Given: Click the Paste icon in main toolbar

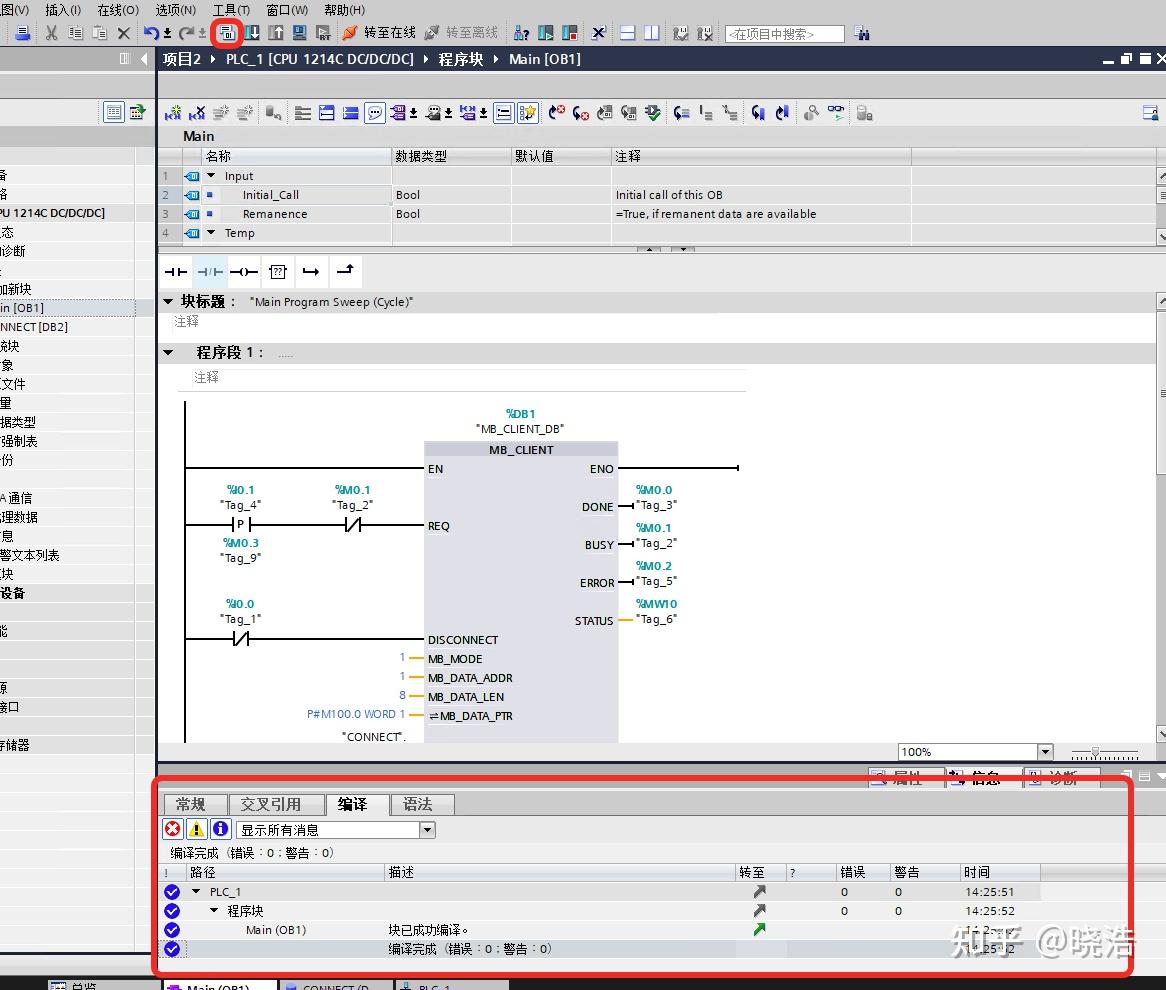Looking at the screenshot, I should click(x=99, y=33).
